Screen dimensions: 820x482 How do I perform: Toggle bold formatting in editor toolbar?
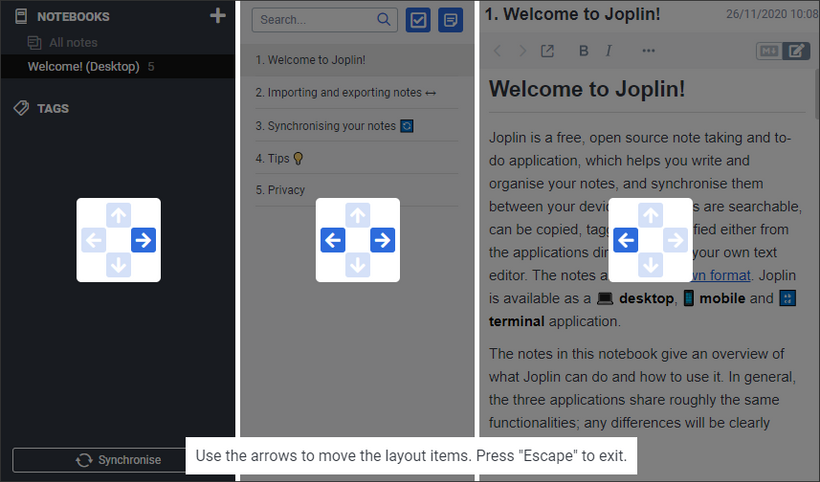(584, 51)
